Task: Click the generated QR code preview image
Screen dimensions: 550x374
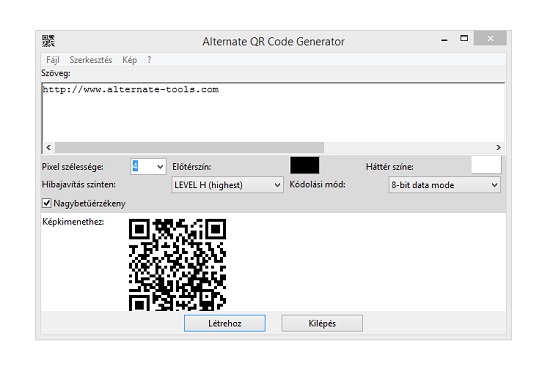Action: click(x=177, y=265)
